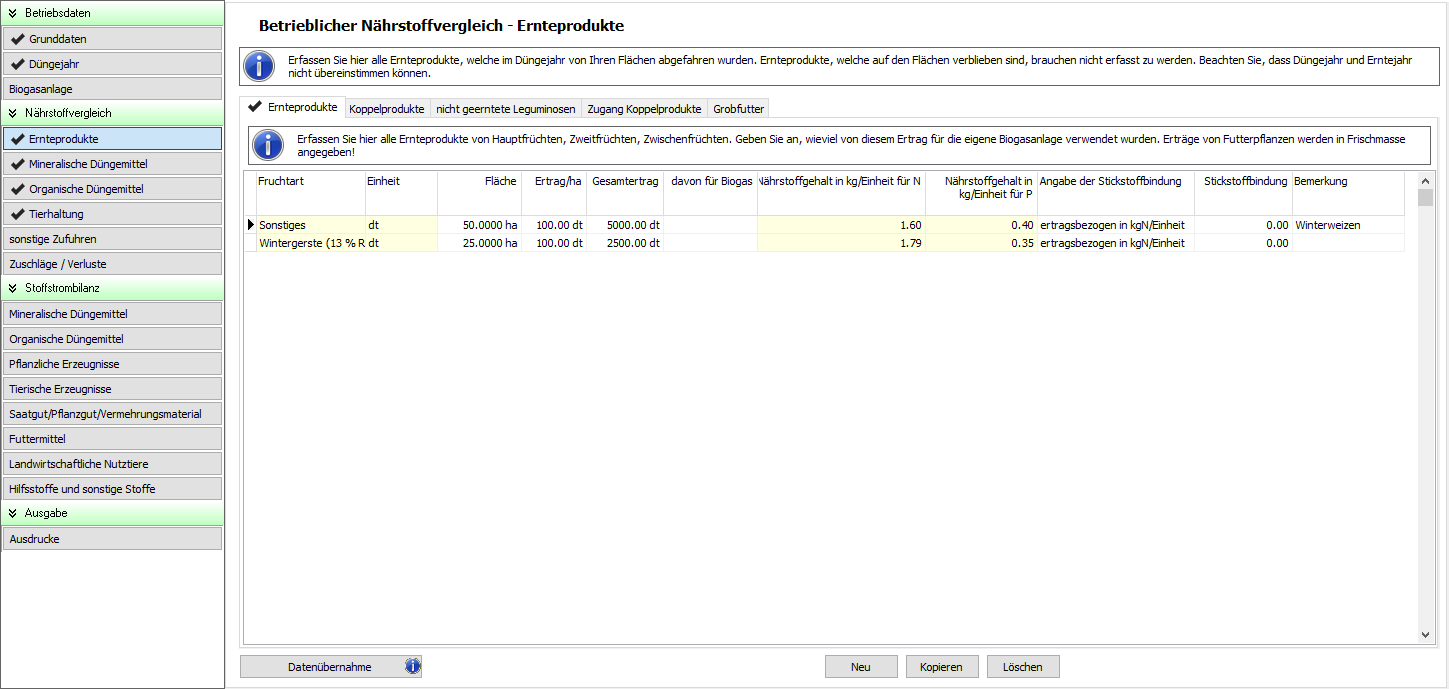Click the checkmark icon beside Tierhaltung
The image size is (1449, 689).
point(17,214)
